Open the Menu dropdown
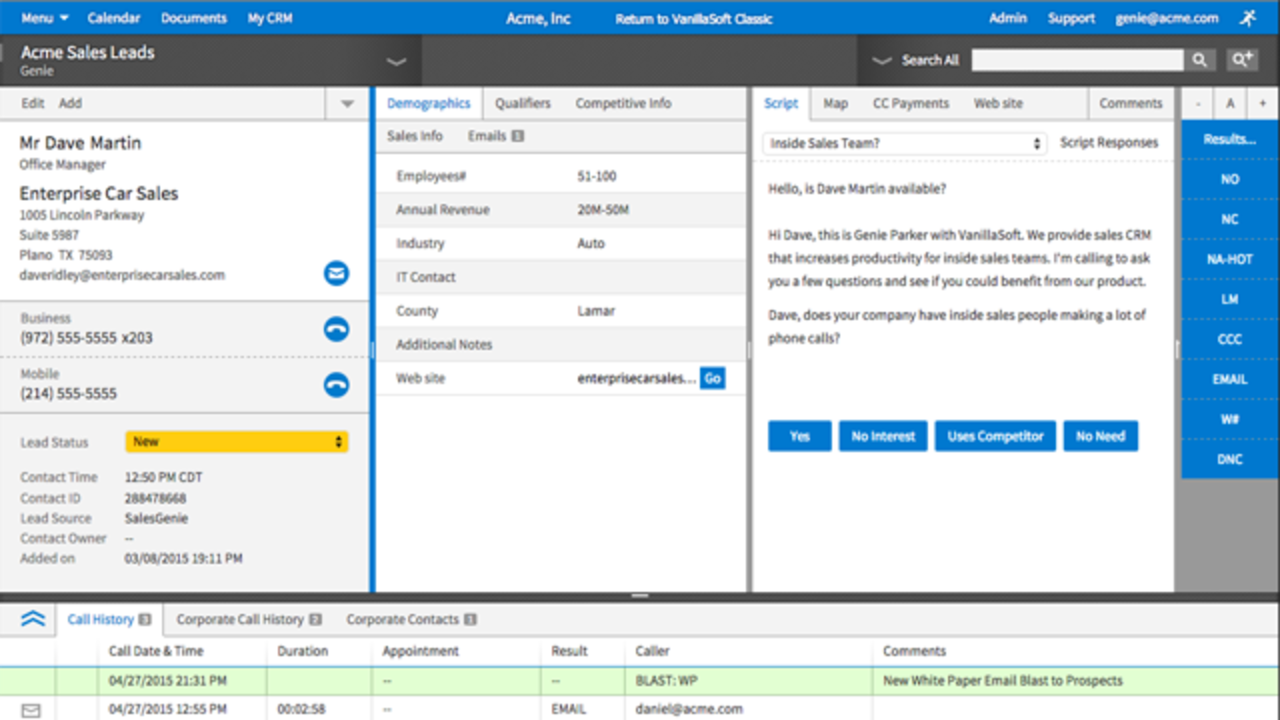 (45, 18)
